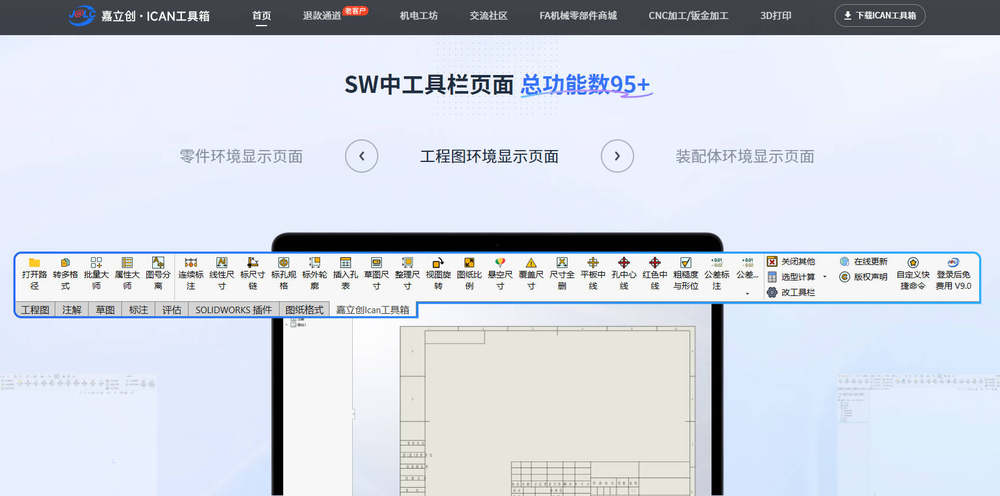Click the 尺寸全删 icon
Image resolution: width=1000 pixels, height=496 pixels.
pyautogui.click(x=562, y=262)
